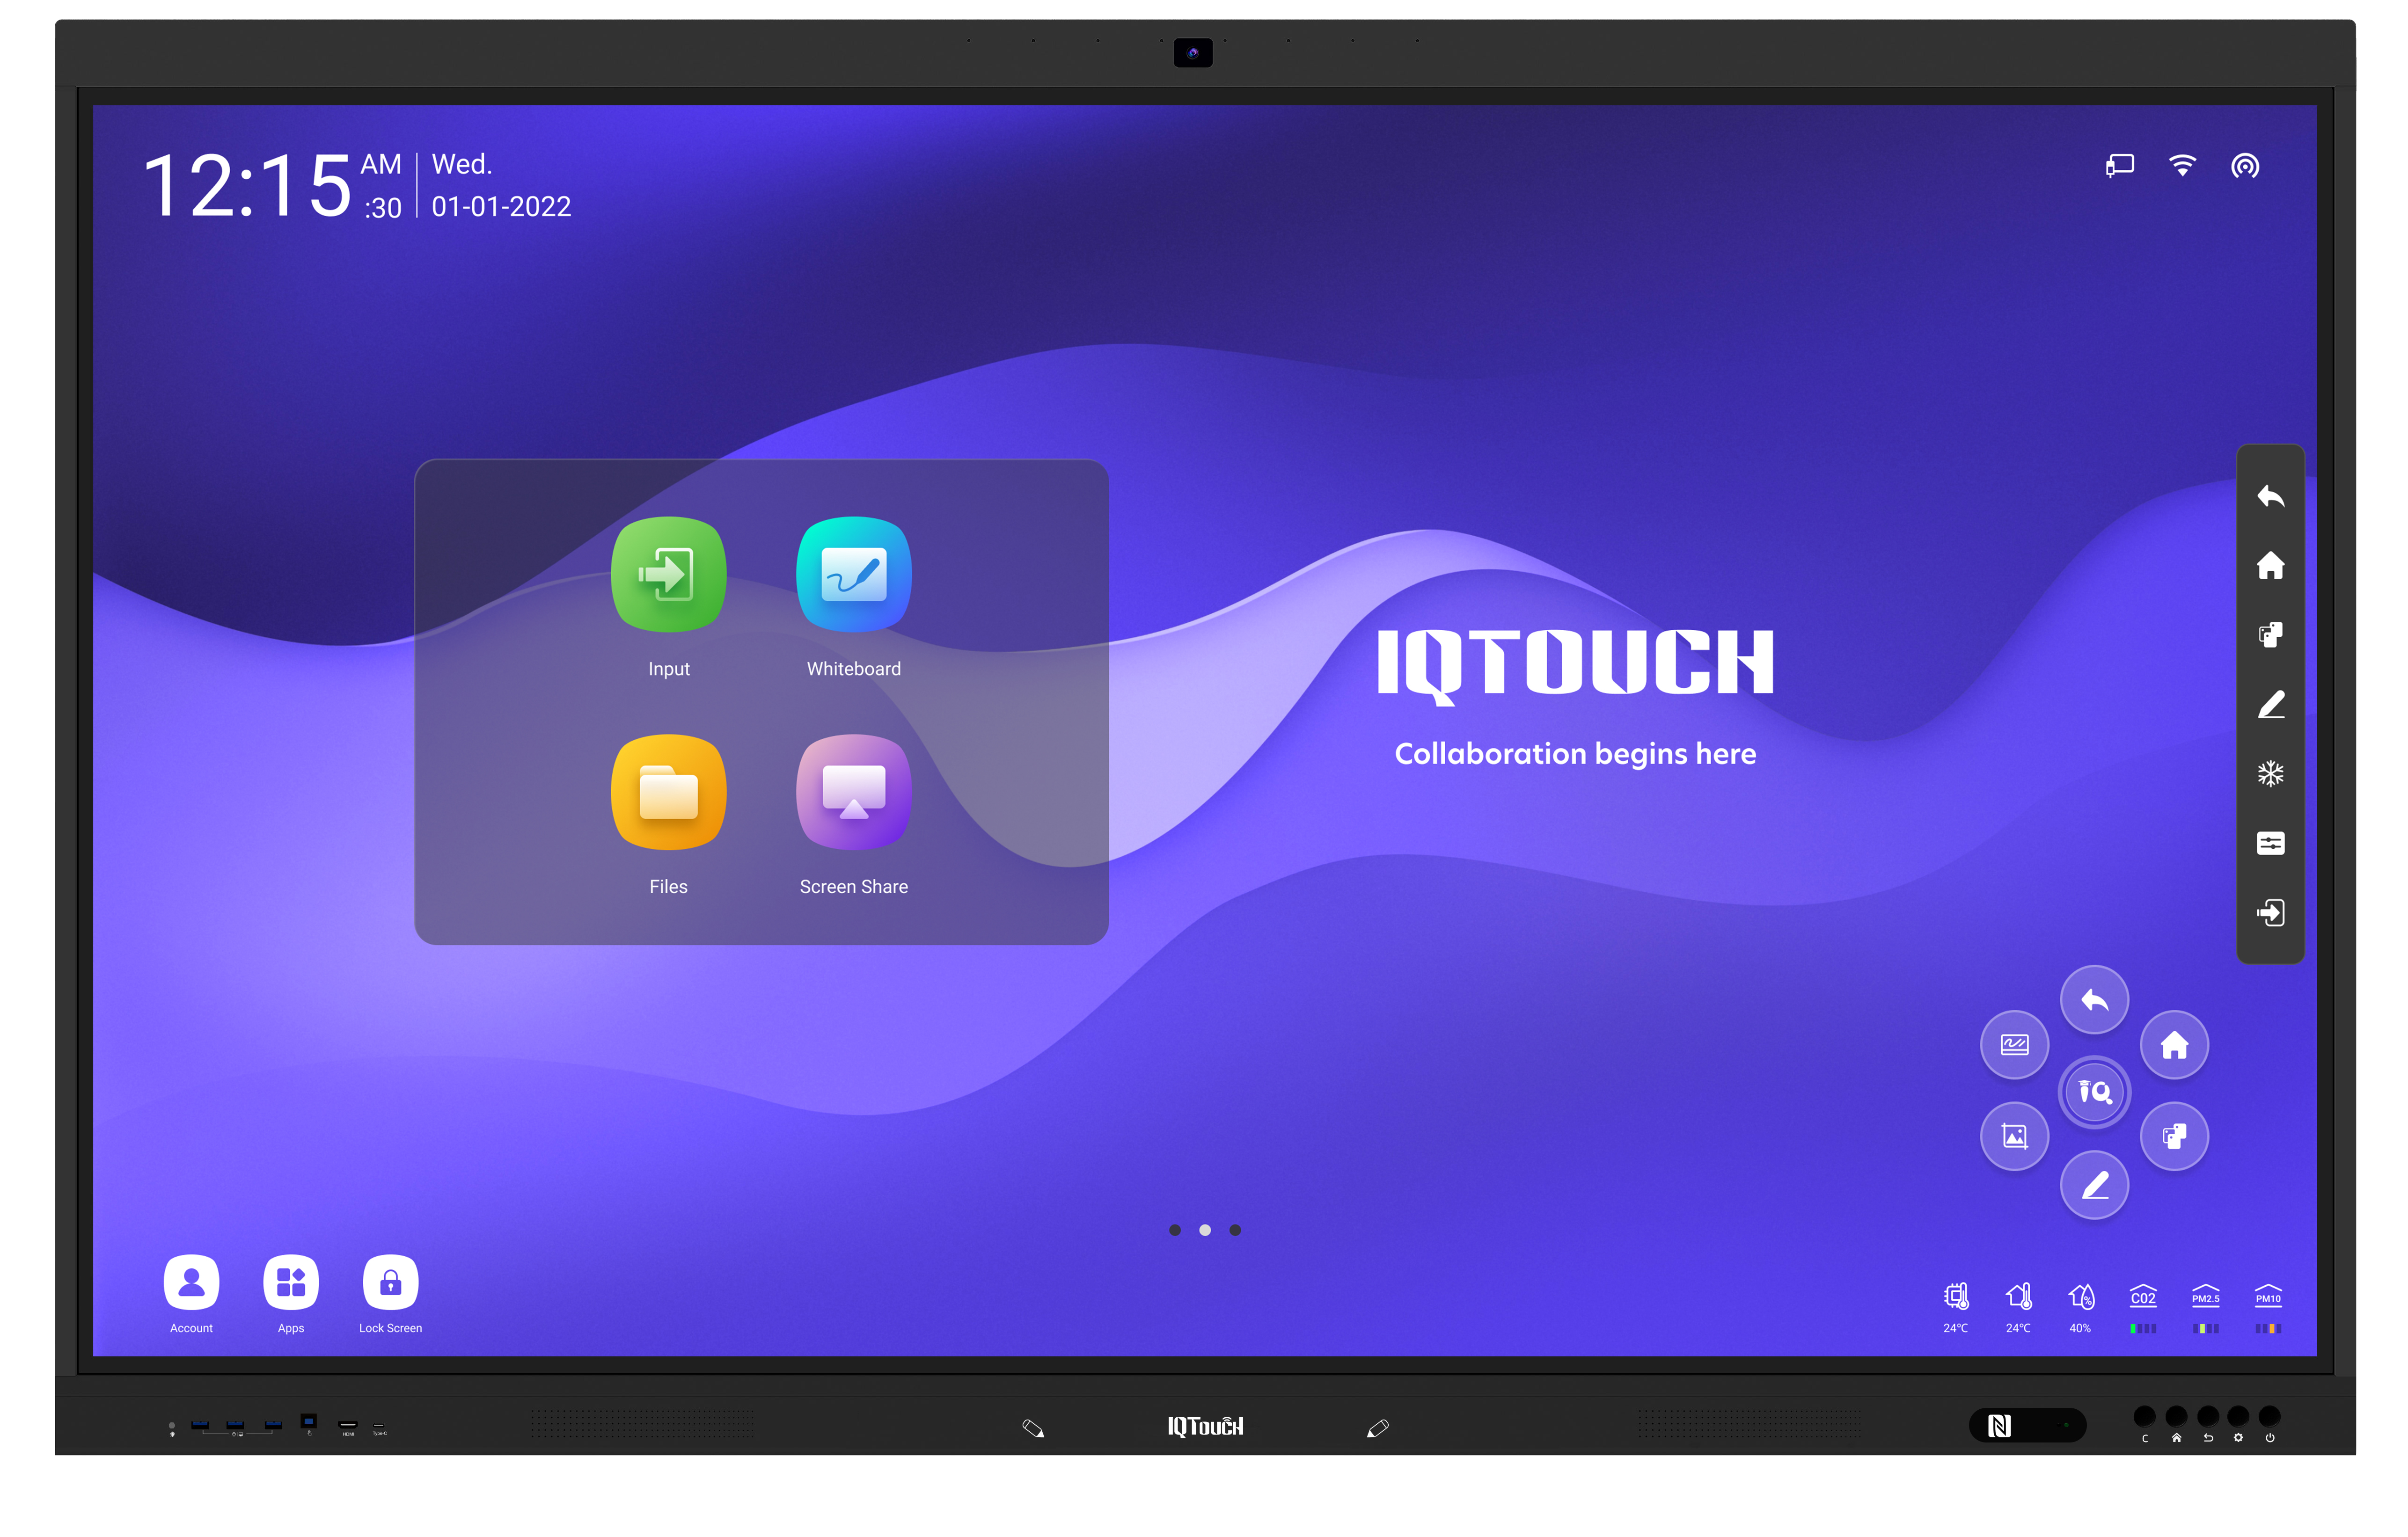
Task: Click the CPU temperature sensor icon
Action: 1956,1296
